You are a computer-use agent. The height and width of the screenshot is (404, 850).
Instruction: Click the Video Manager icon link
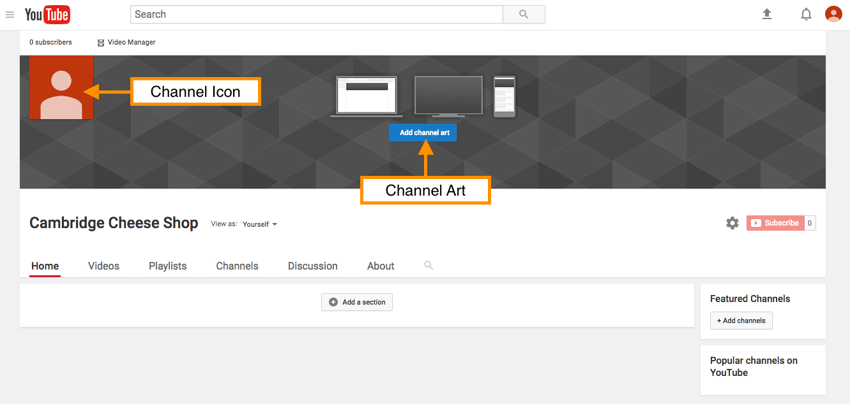click(126, 42)
